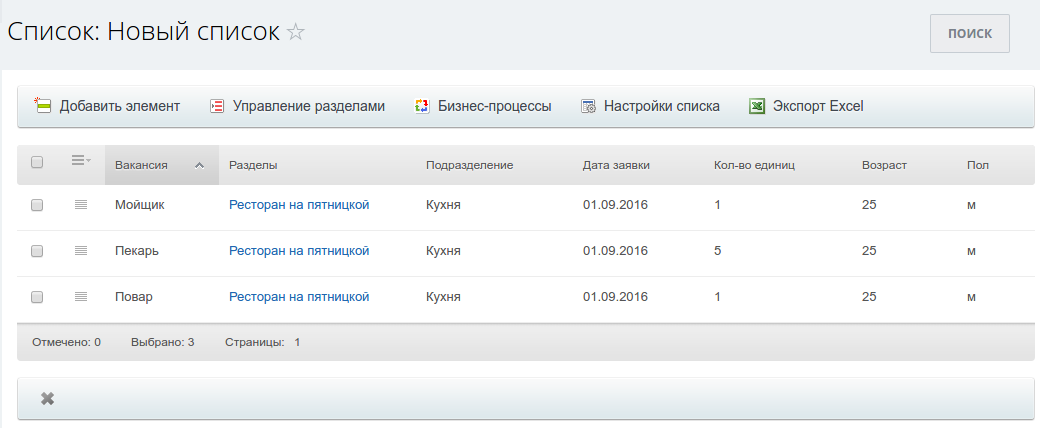1040x428 pixels.
Task: Sort by the Кол-во единиц column header
Action: click(x=754, y=165)
